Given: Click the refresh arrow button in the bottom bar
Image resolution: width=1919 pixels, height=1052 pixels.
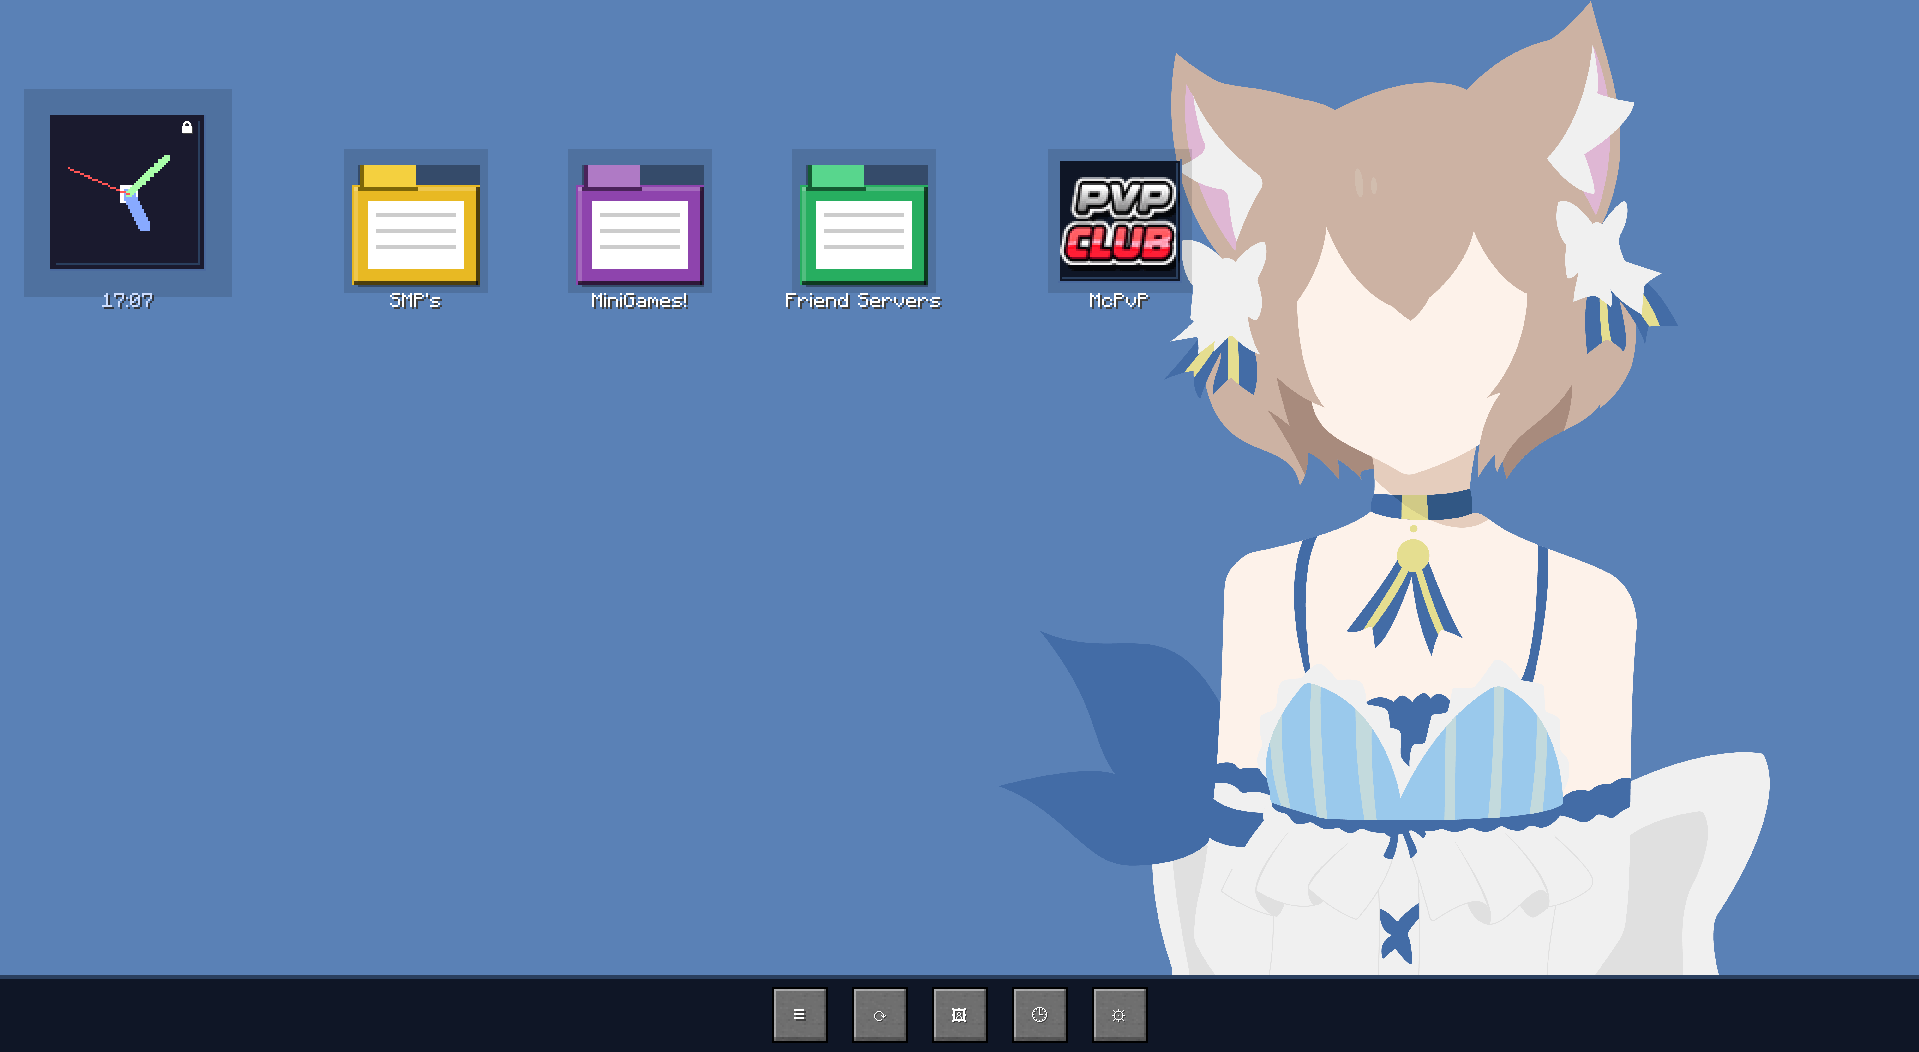Looking at the screenshot, I should tap(879, 1014).
